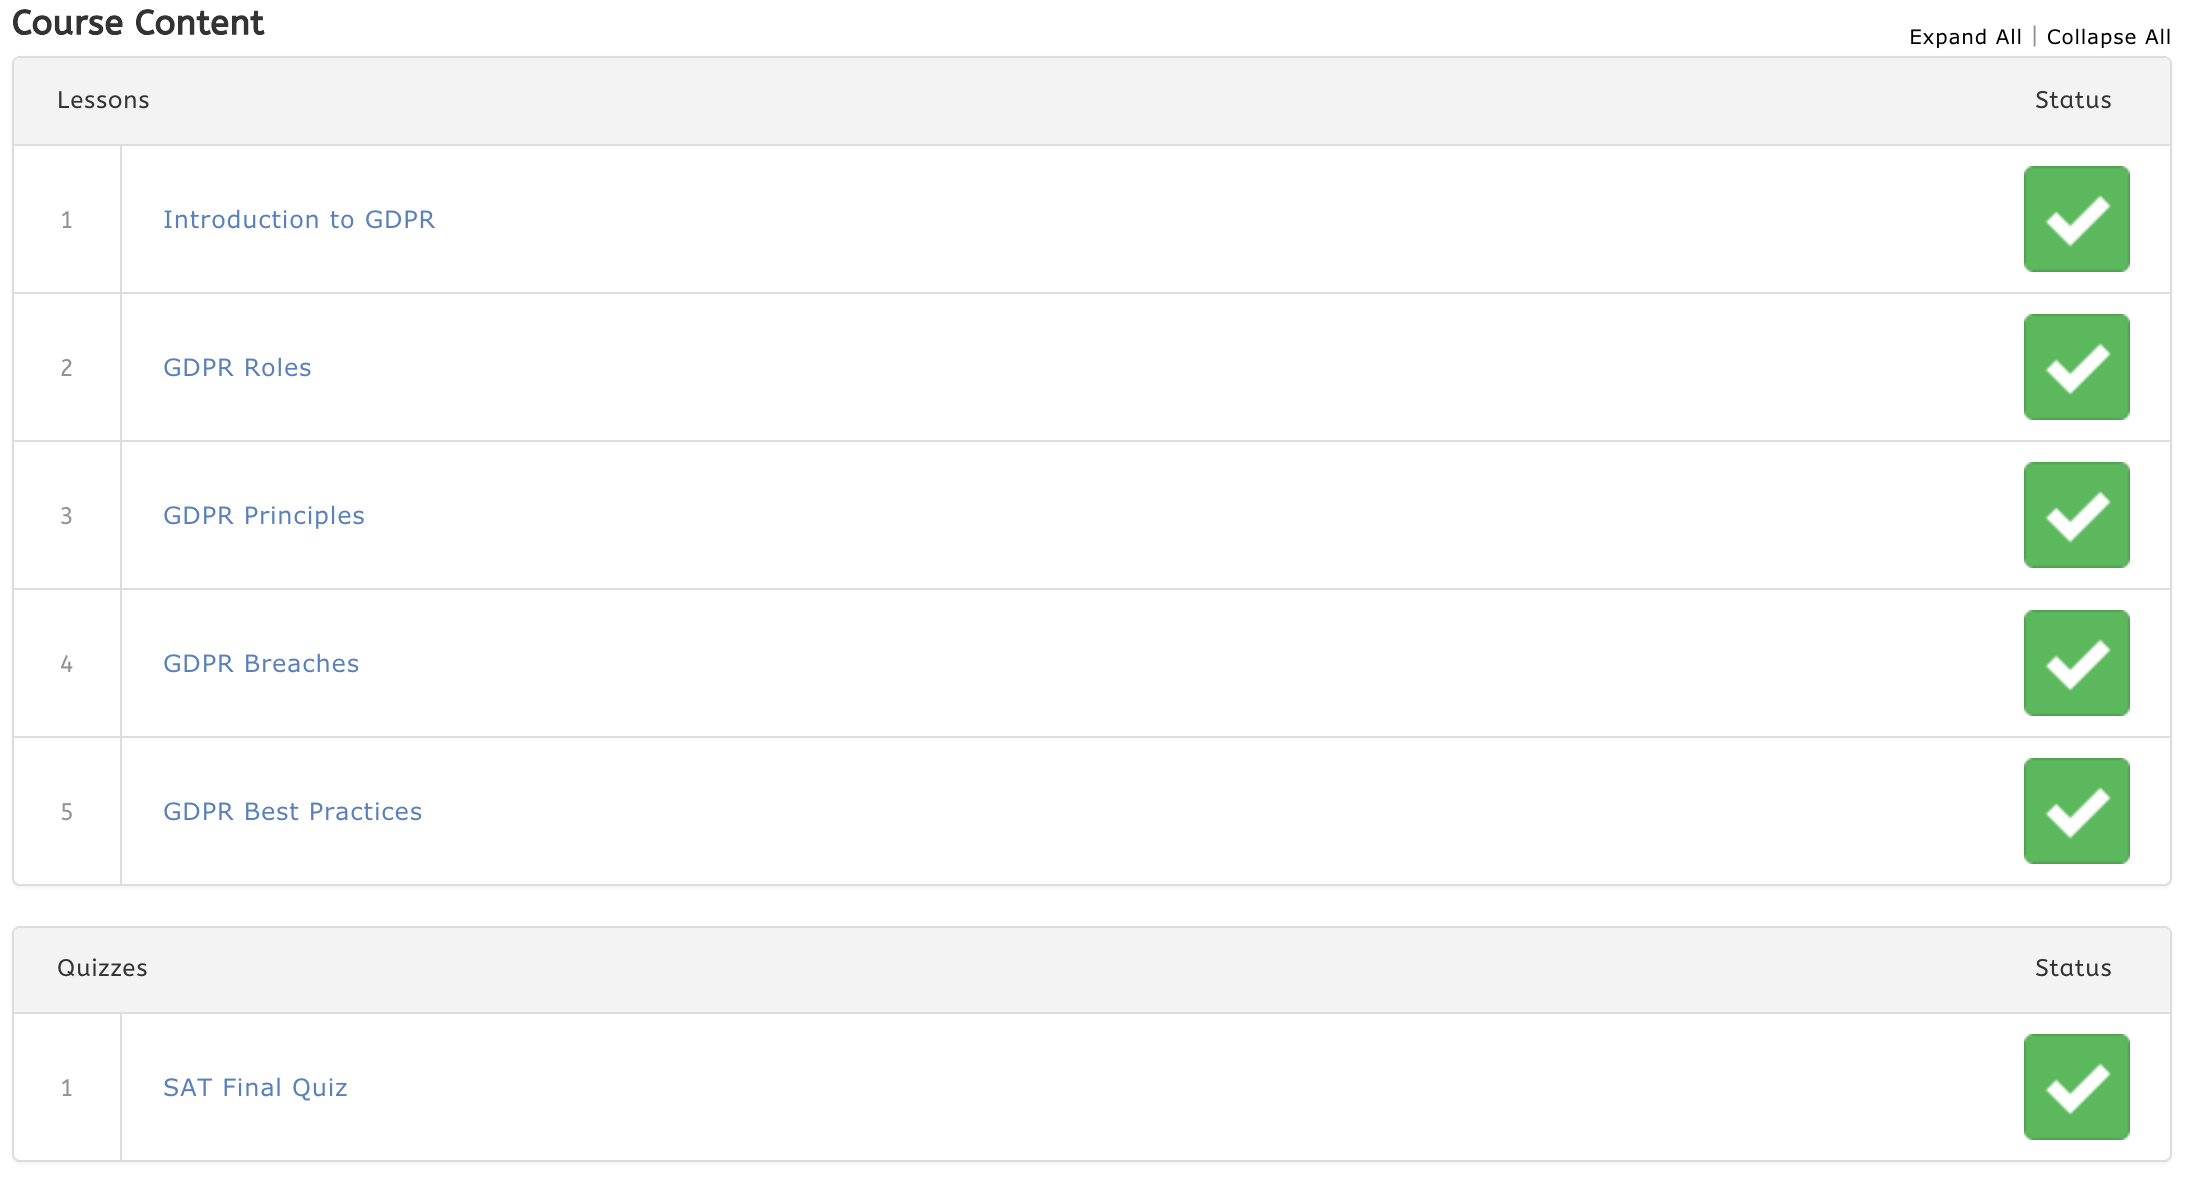
Task: Click the Status column header in Lessons
Action: (2073, 100)
